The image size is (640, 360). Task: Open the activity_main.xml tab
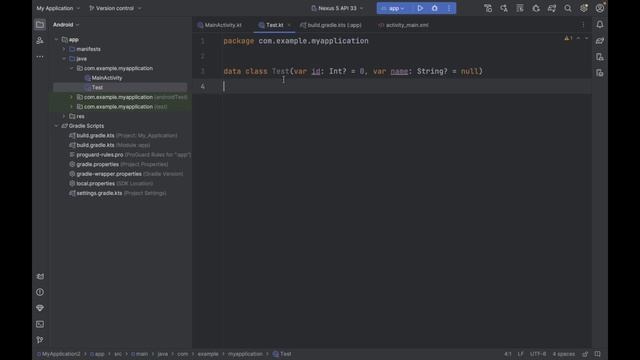pos(403,25)
